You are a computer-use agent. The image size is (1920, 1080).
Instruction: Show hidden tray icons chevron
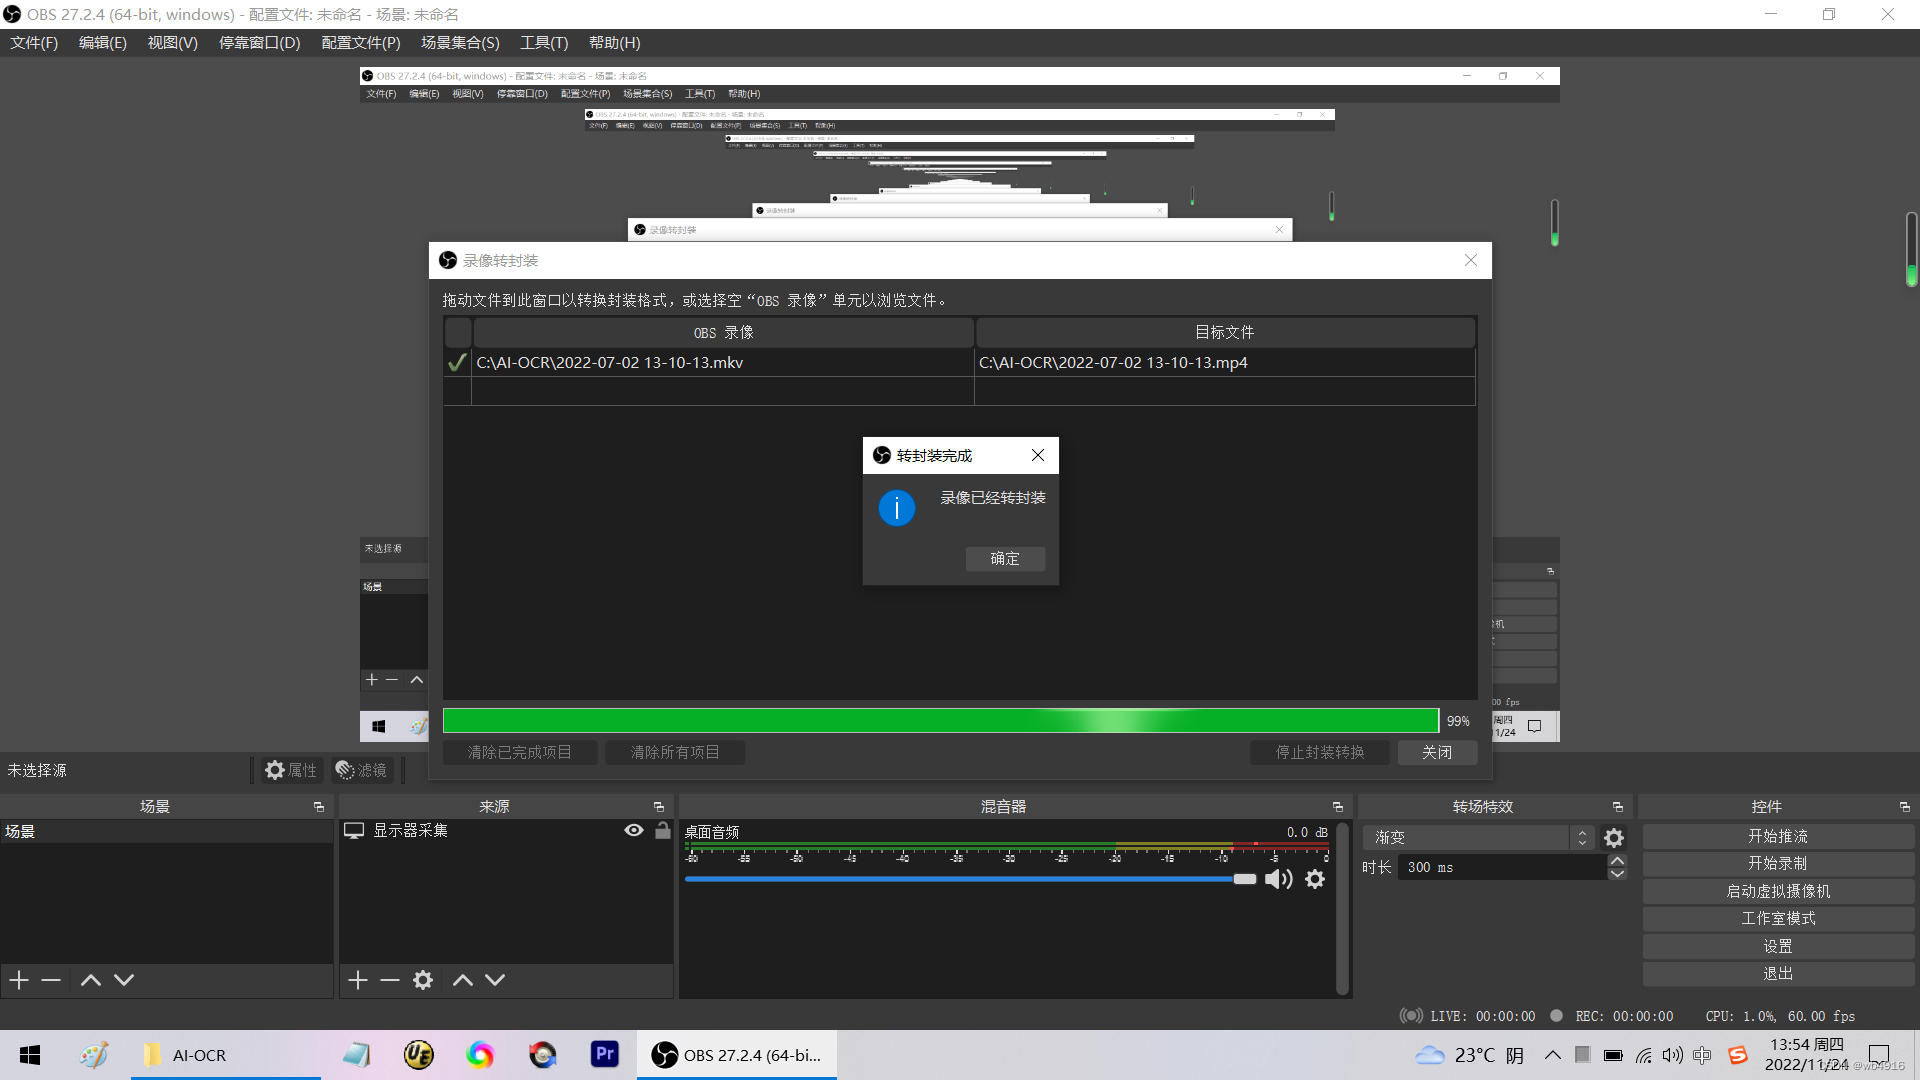(1552, 1055)
